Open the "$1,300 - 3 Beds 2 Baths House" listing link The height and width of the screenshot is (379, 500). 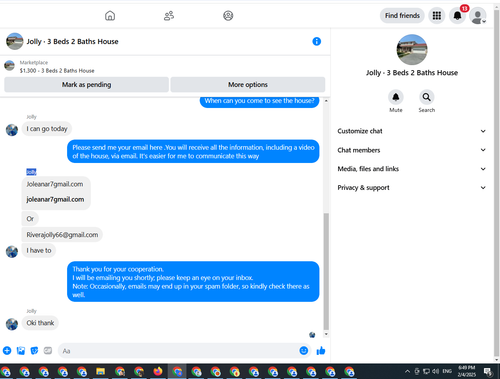[57, 71]
